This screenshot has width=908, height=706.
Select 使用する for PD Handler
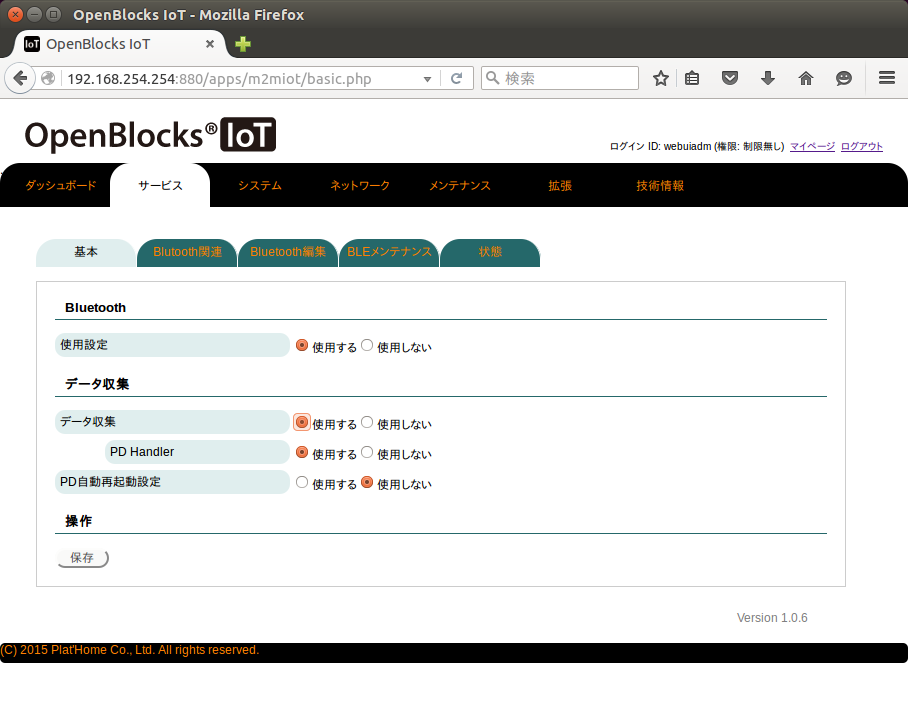click(302, 452)
